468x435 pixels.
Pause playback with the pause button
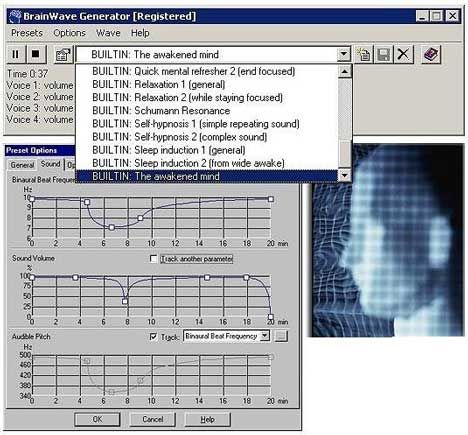coord(16,54)
